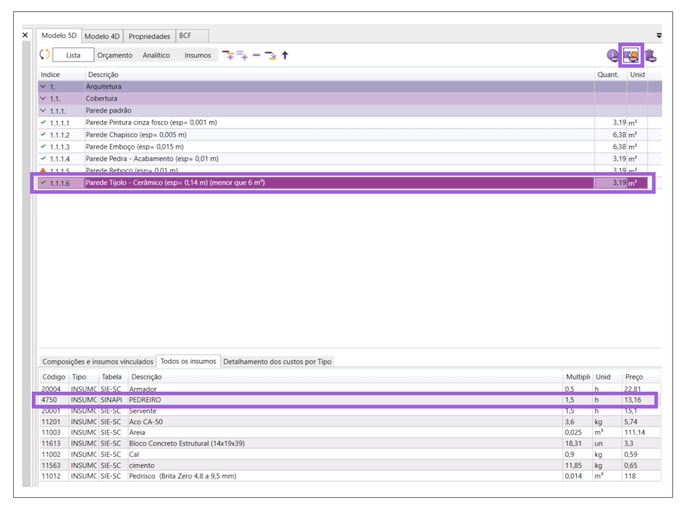
Task: Click the orange warning icon of row 1.1.1.5
Action: coord(43,170)
